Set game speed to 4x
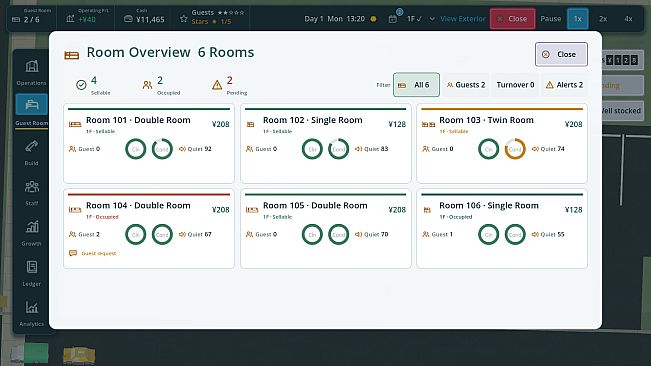The width and height of the screenshot is (651, 366). coord(628,19)
